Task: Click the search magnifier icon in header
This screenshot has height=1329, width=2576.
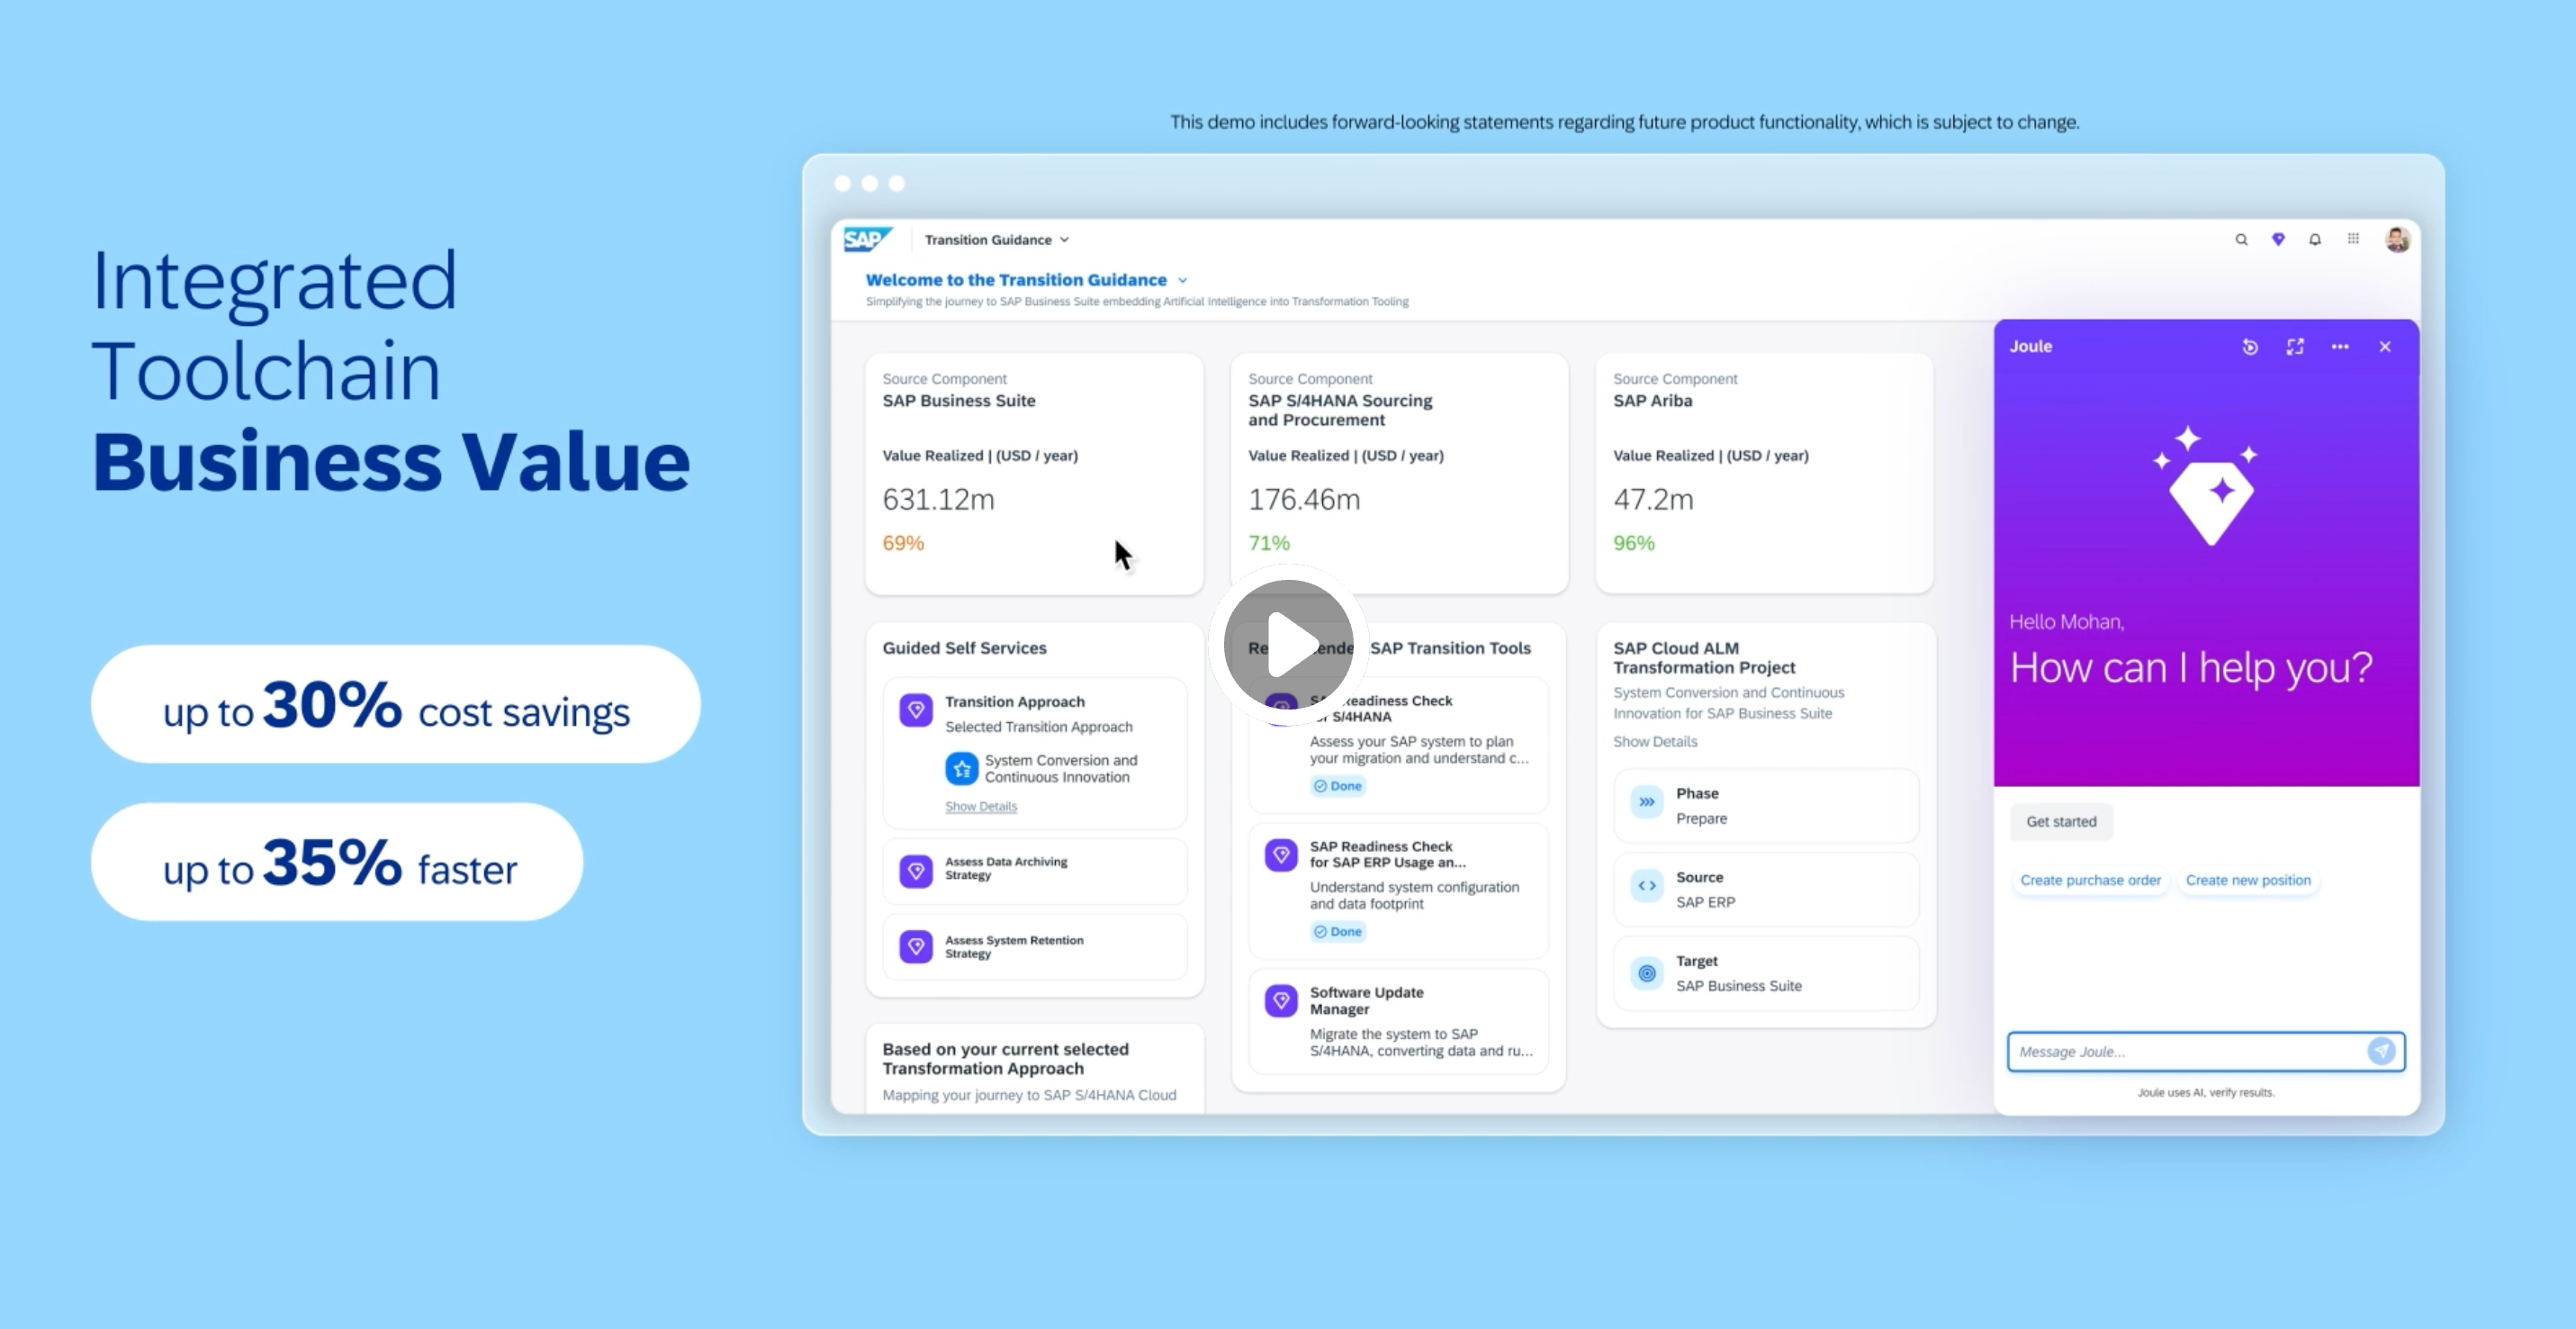Action: 2241,240
